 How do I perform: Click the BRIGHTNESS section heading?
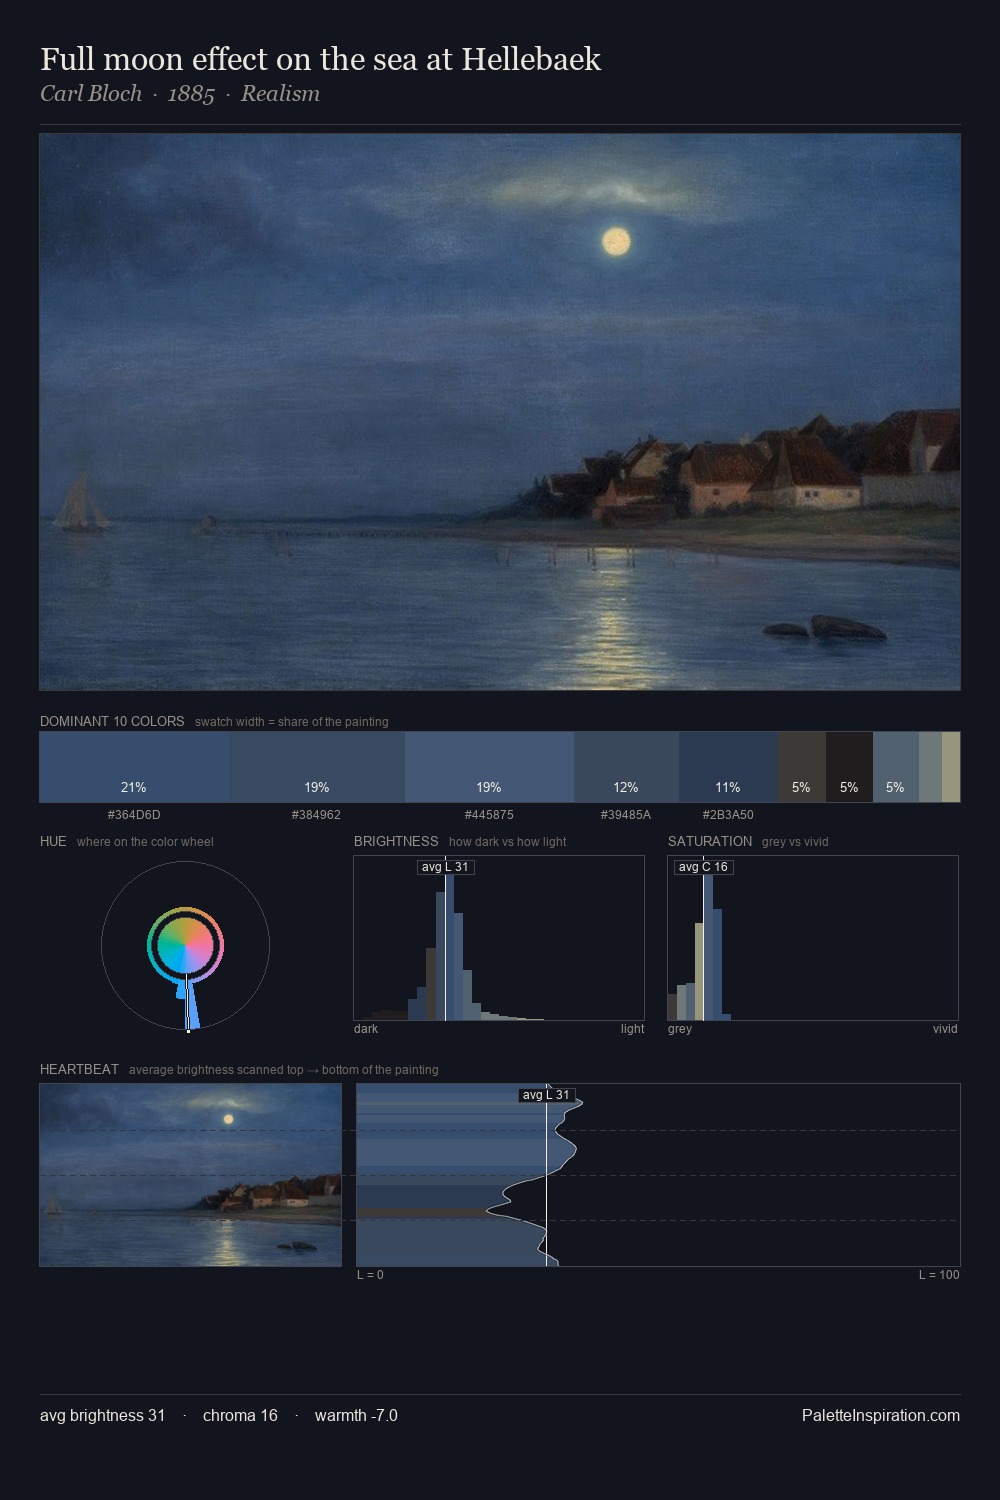(396, 841)
